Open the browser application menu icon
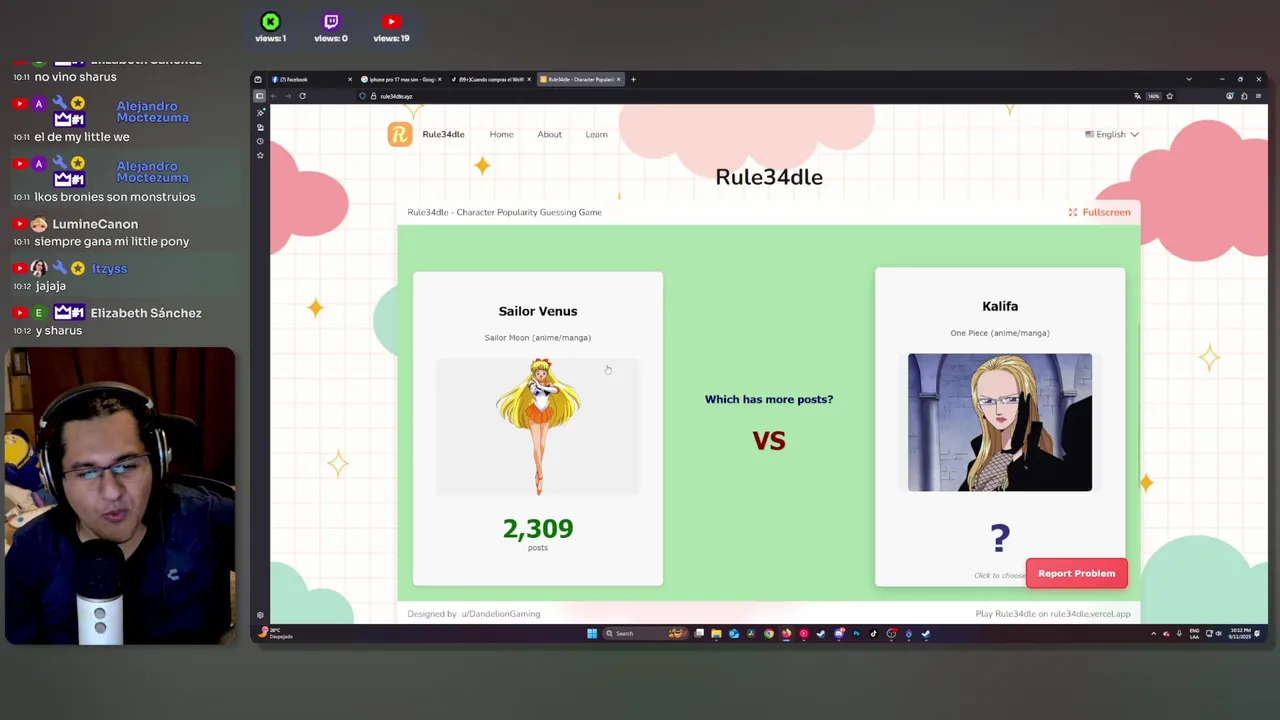Image resolution: width=1280 pixels, height=720 pixels. (x=1258, y=96)
